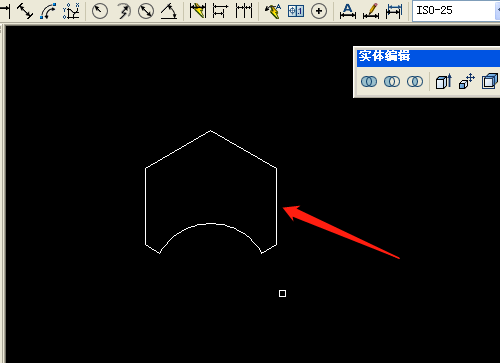
Task: Pick the right vertical edge of the shape
Action: point(276,206)
